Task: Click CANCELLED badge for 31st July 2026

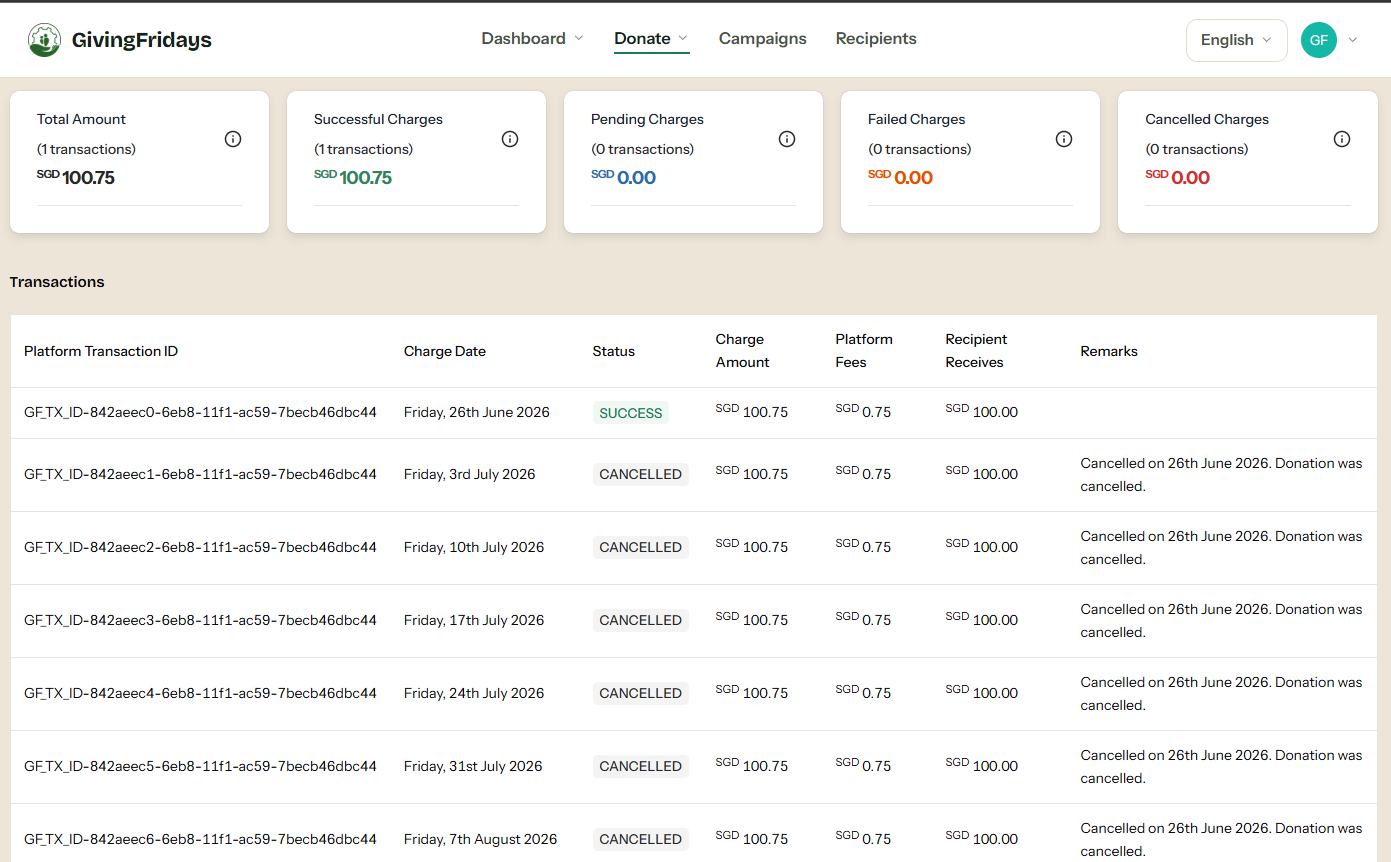Action: pyautogui.click(x=641, y=766)
